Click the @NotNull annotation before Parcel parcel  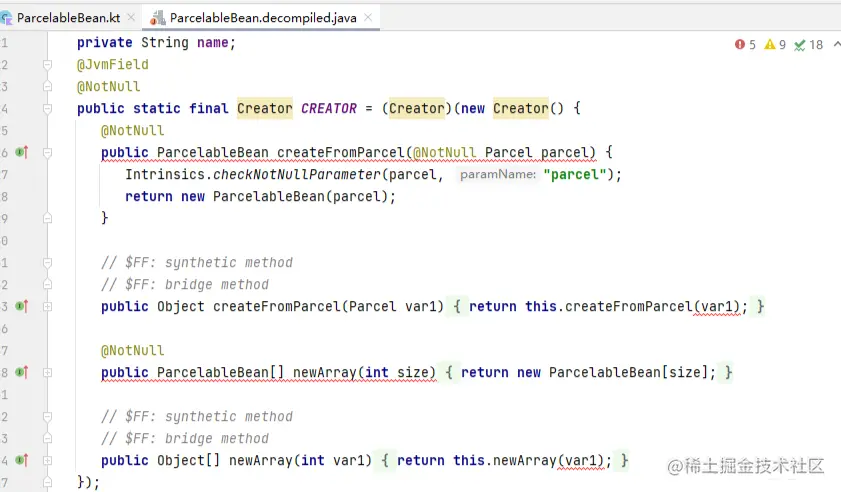click(444, 153)
